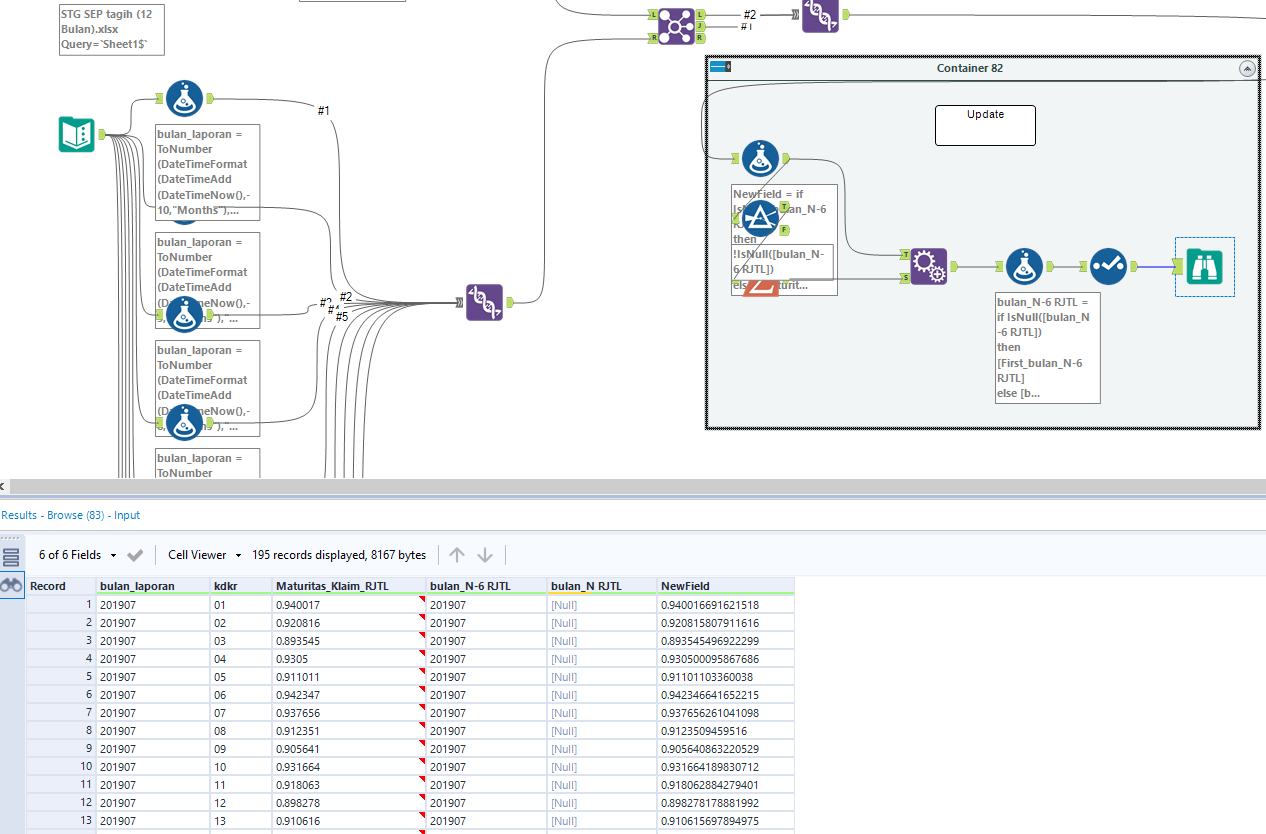Click the canvas horizontal scrollbar left arrow
This screenshot has height=834, width=1266.
(x=3, y=487)
